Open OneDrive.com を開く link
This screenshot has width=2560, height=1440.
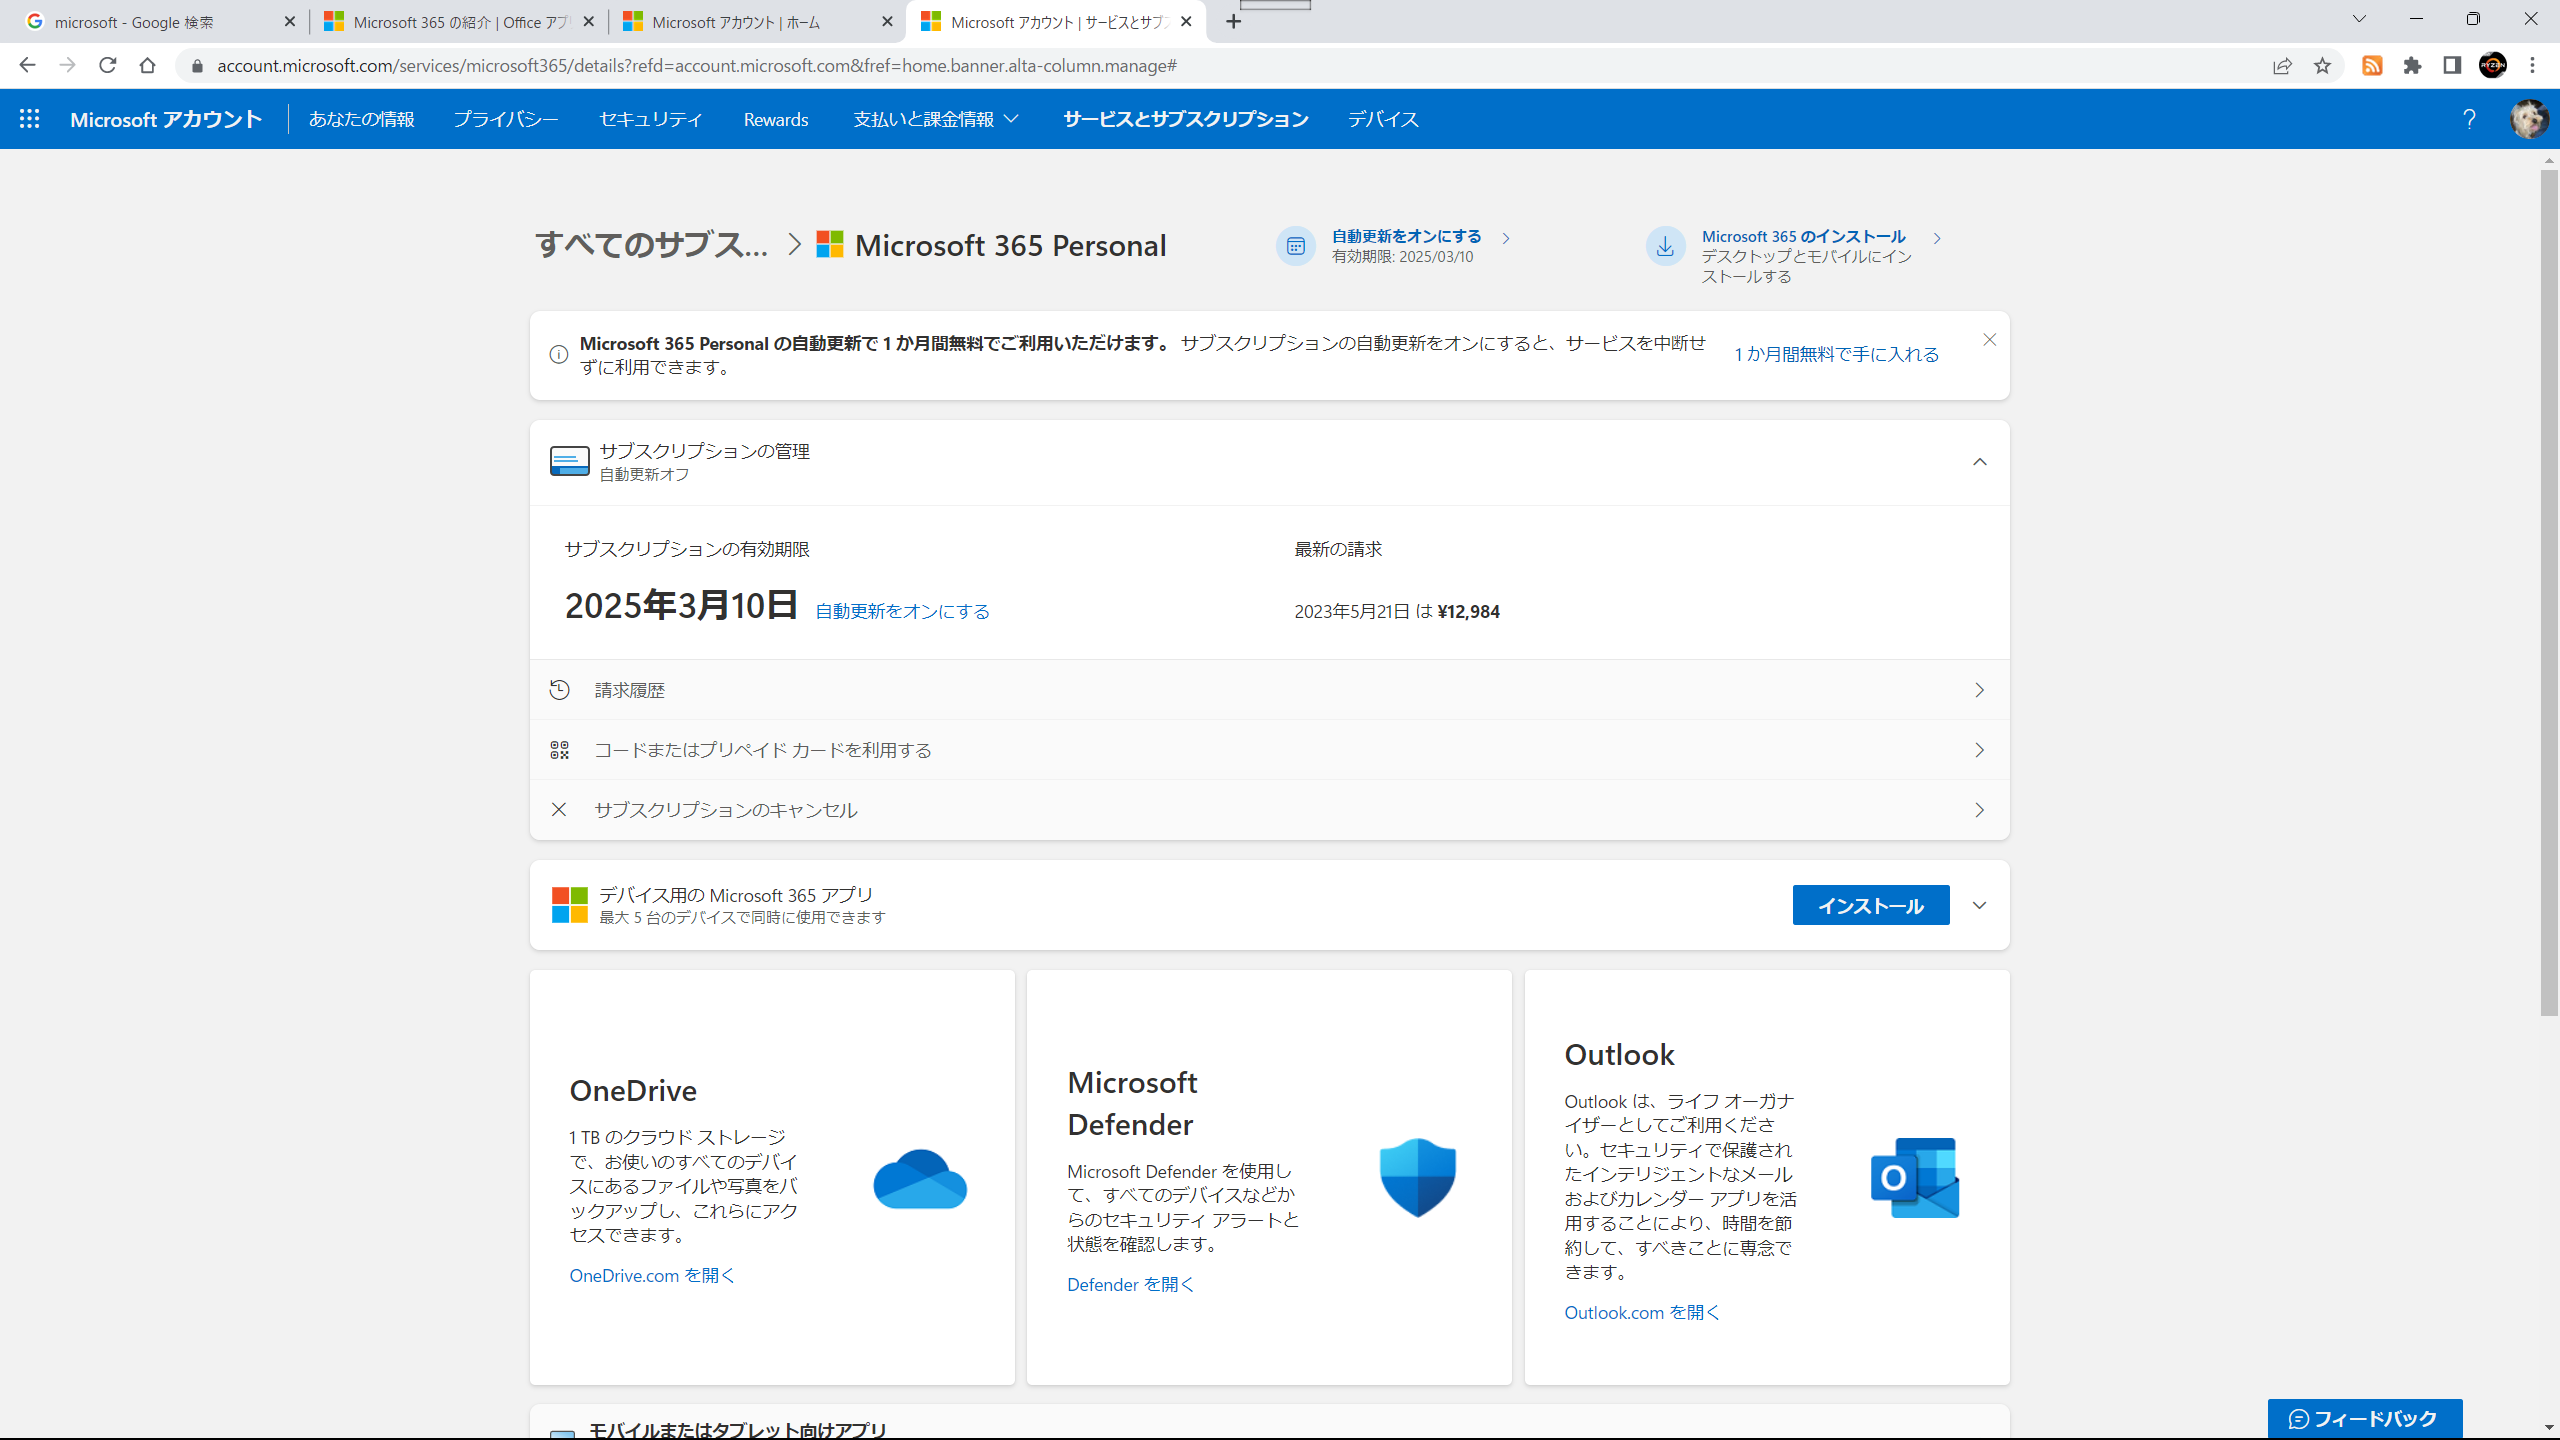[x=652, y=1275]
